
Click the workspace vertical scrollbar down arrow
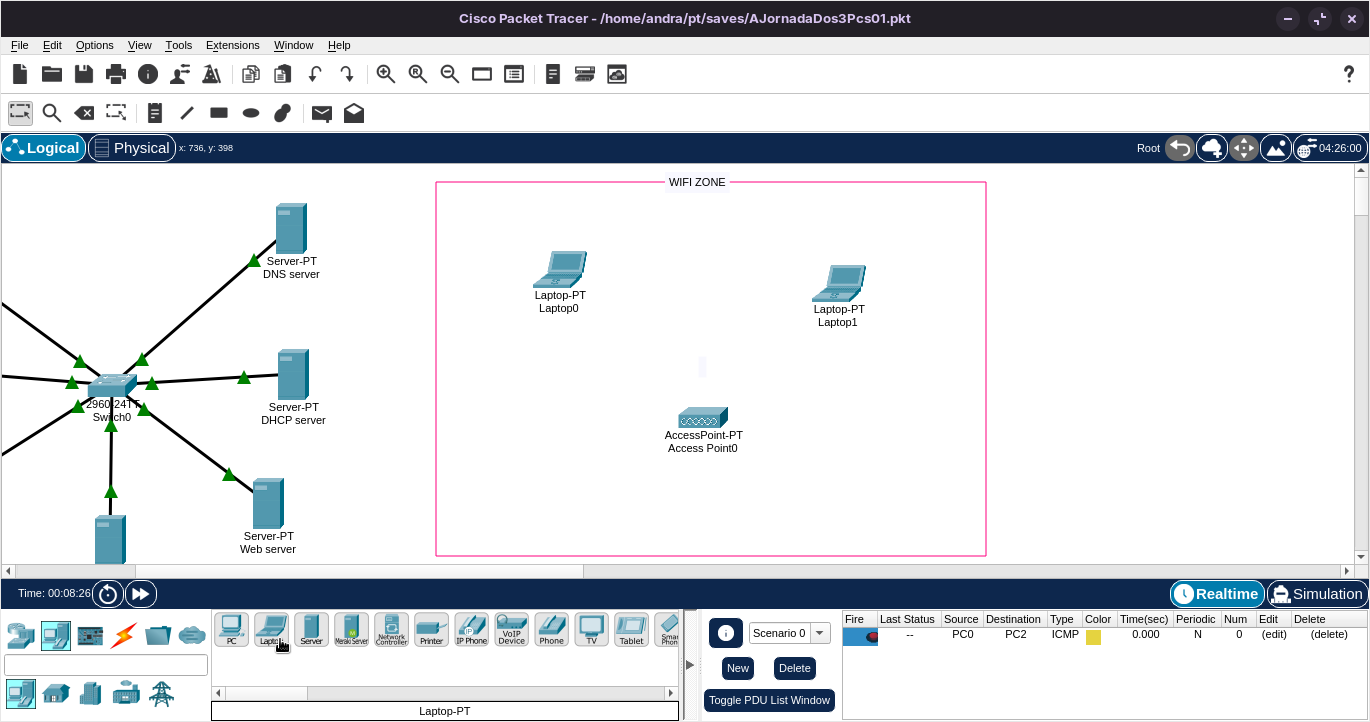click(x=1361, y=557)
